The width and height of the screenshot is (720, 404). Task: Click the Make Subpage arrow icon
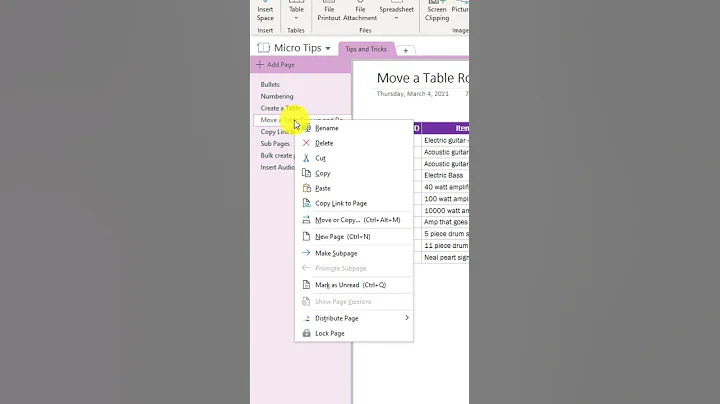click(306, 253)
